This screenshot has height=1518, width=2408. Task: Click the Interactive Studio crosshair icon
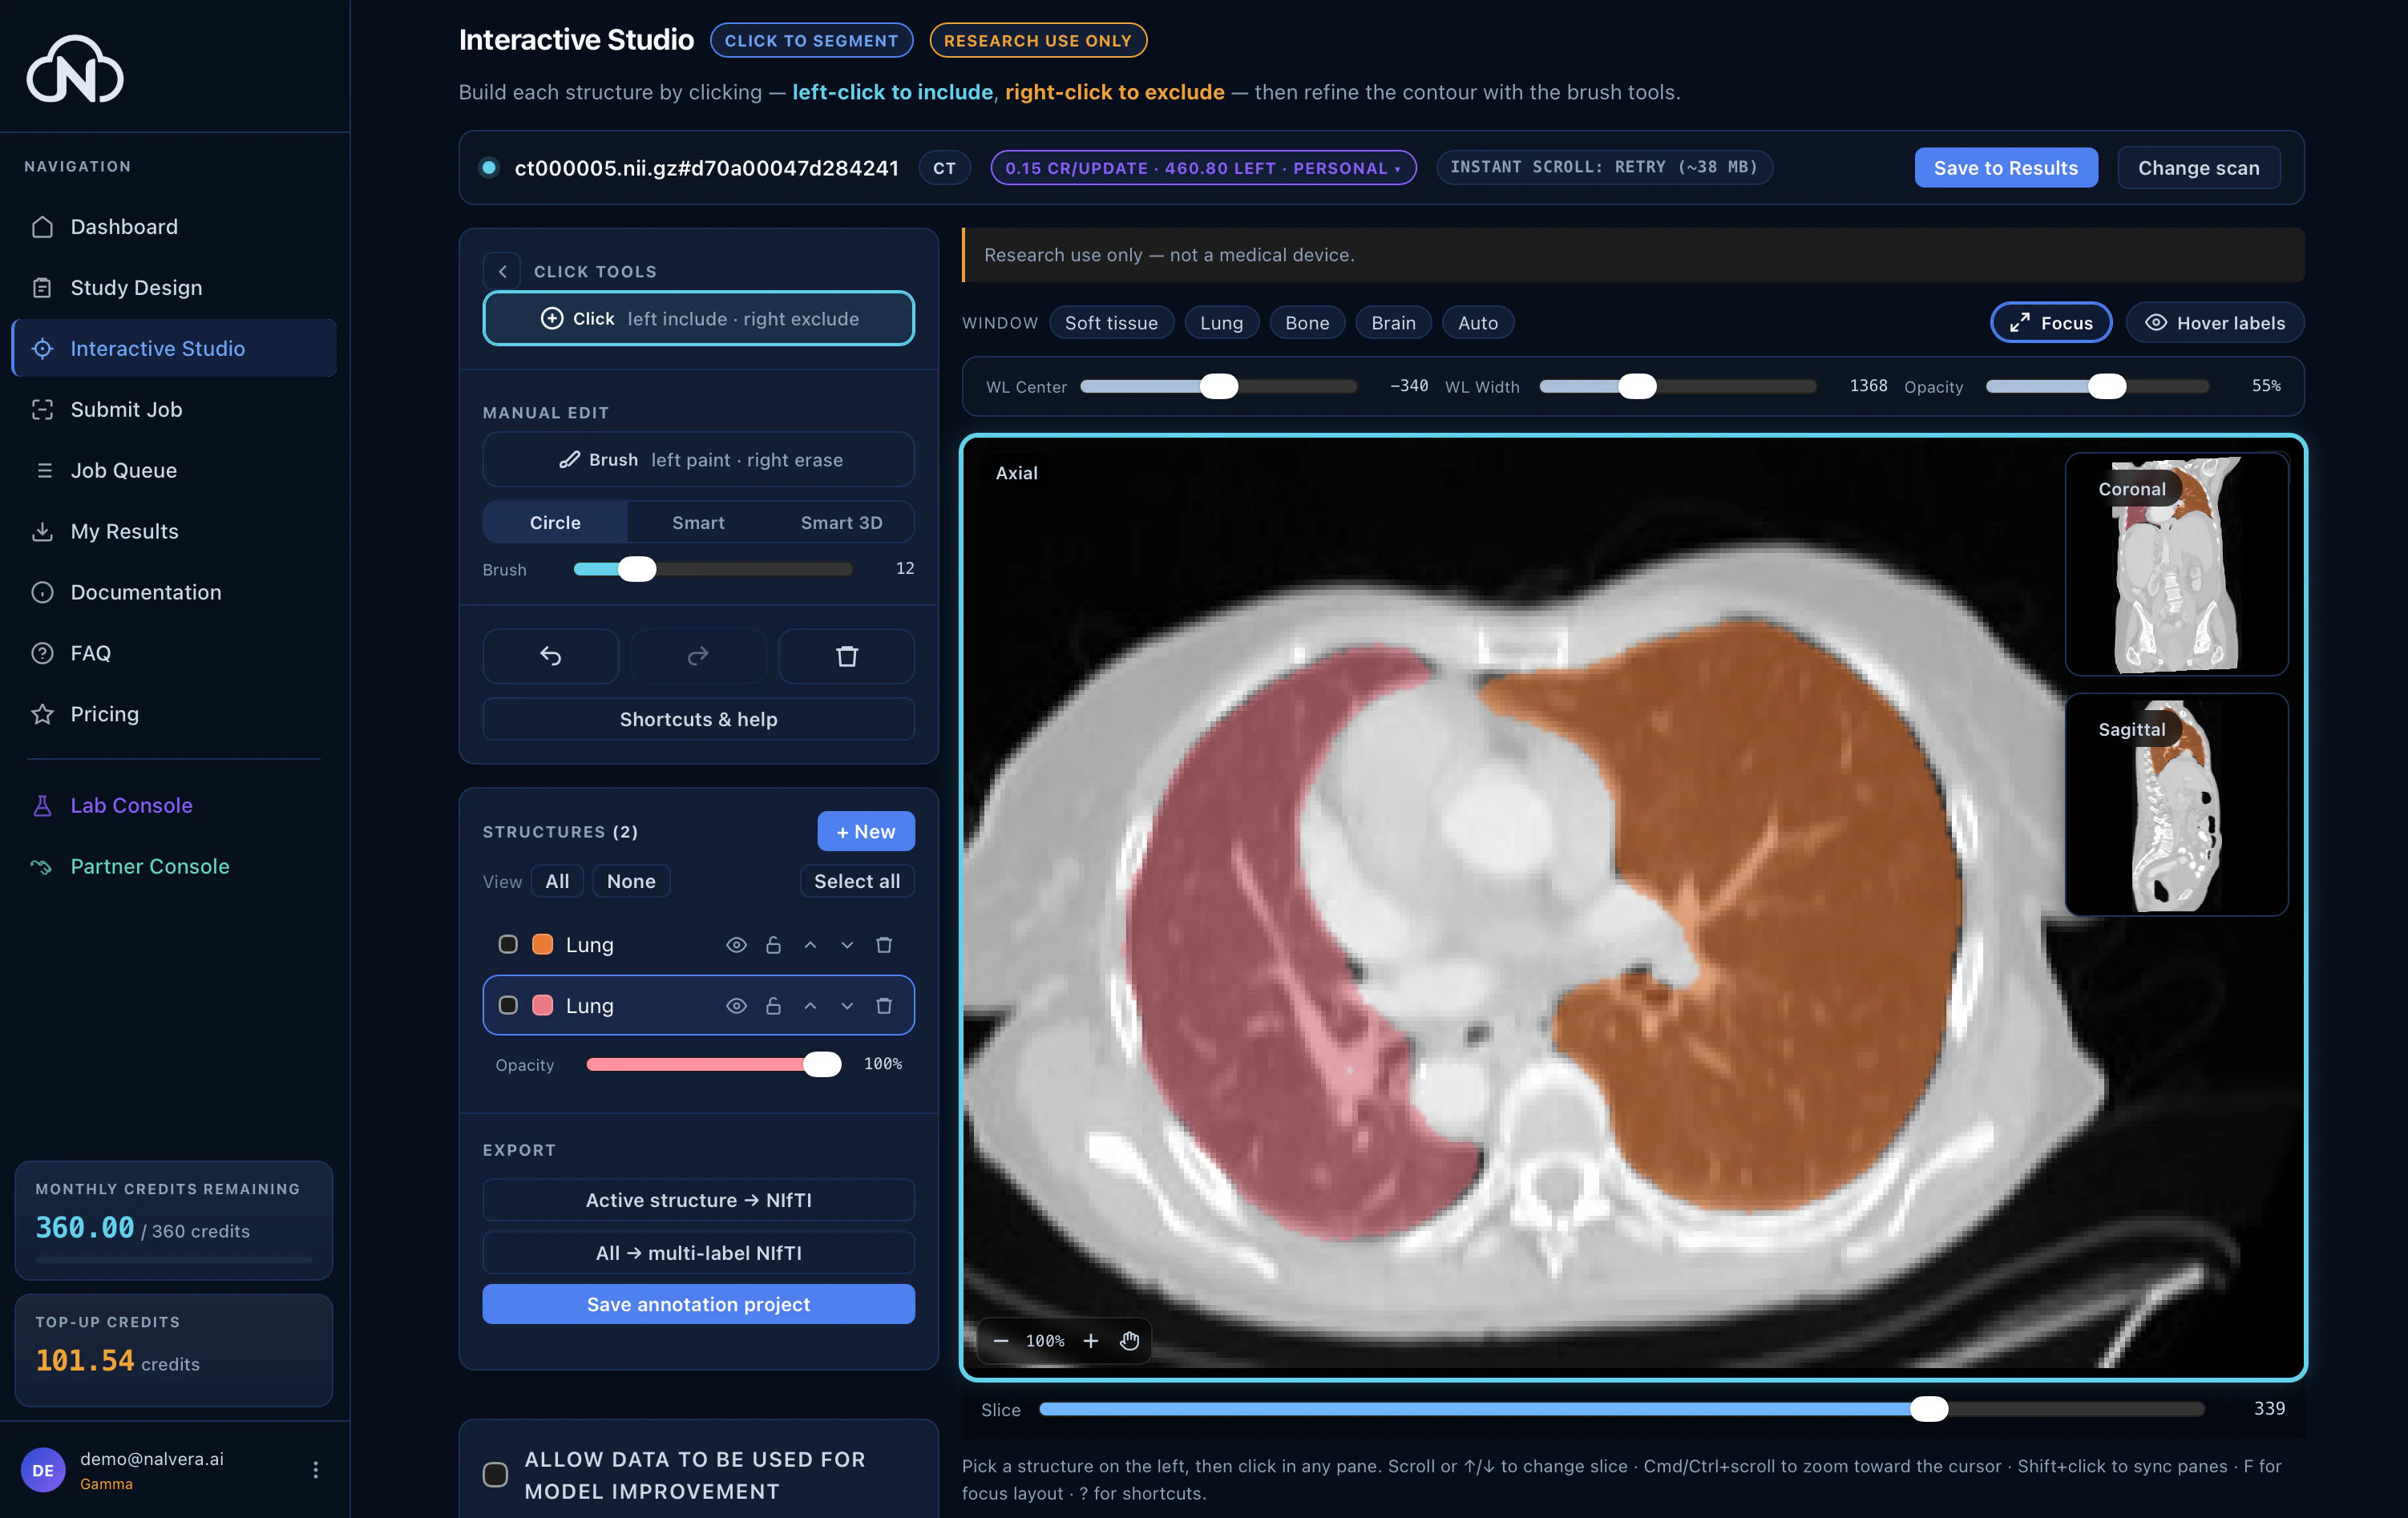click(x=42, y=348)
